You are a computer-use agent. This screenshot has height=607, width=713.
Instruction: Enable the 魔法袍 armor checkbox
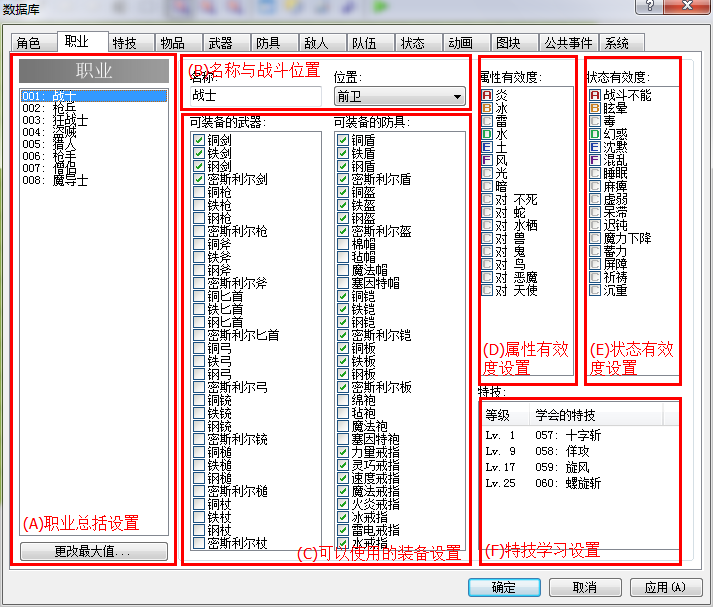[x=342, y=426]
